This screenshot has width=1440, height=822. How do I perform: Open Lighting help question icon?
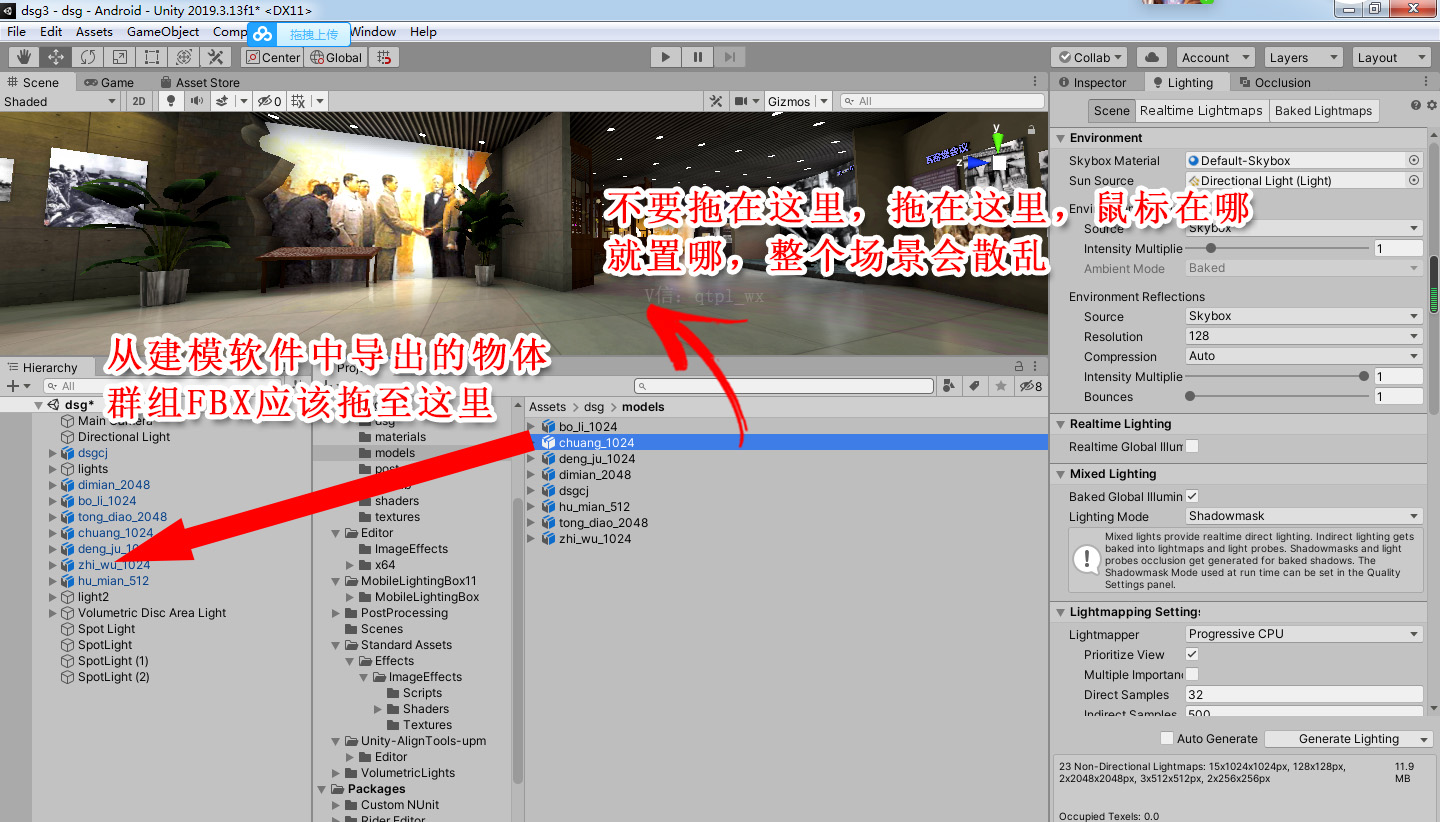[1415, 105]
